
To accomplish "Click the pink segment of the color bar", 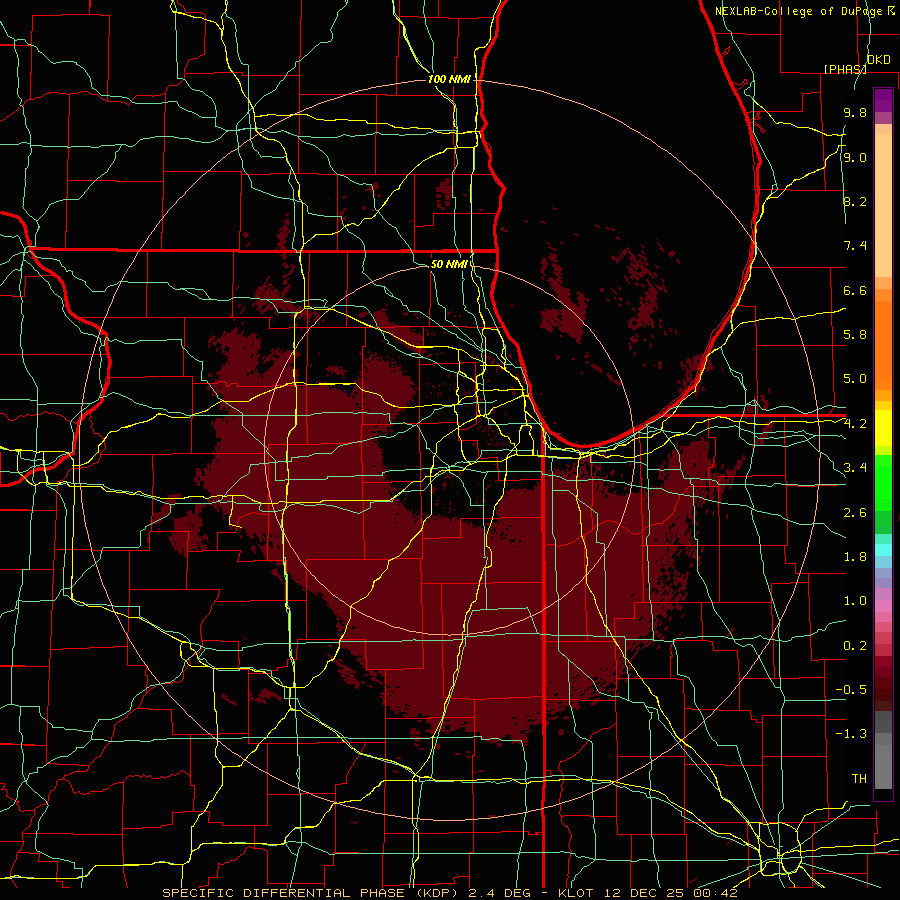I will click(883, 606).
